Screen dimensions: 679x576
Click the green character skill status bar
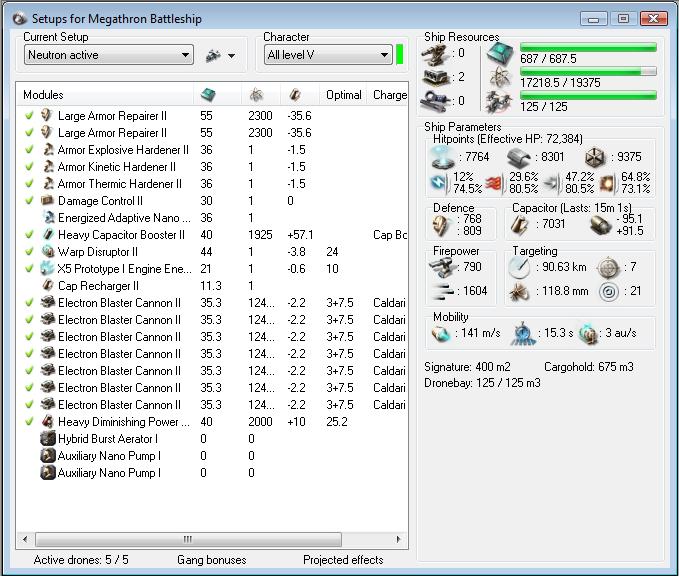pos(400,55)
